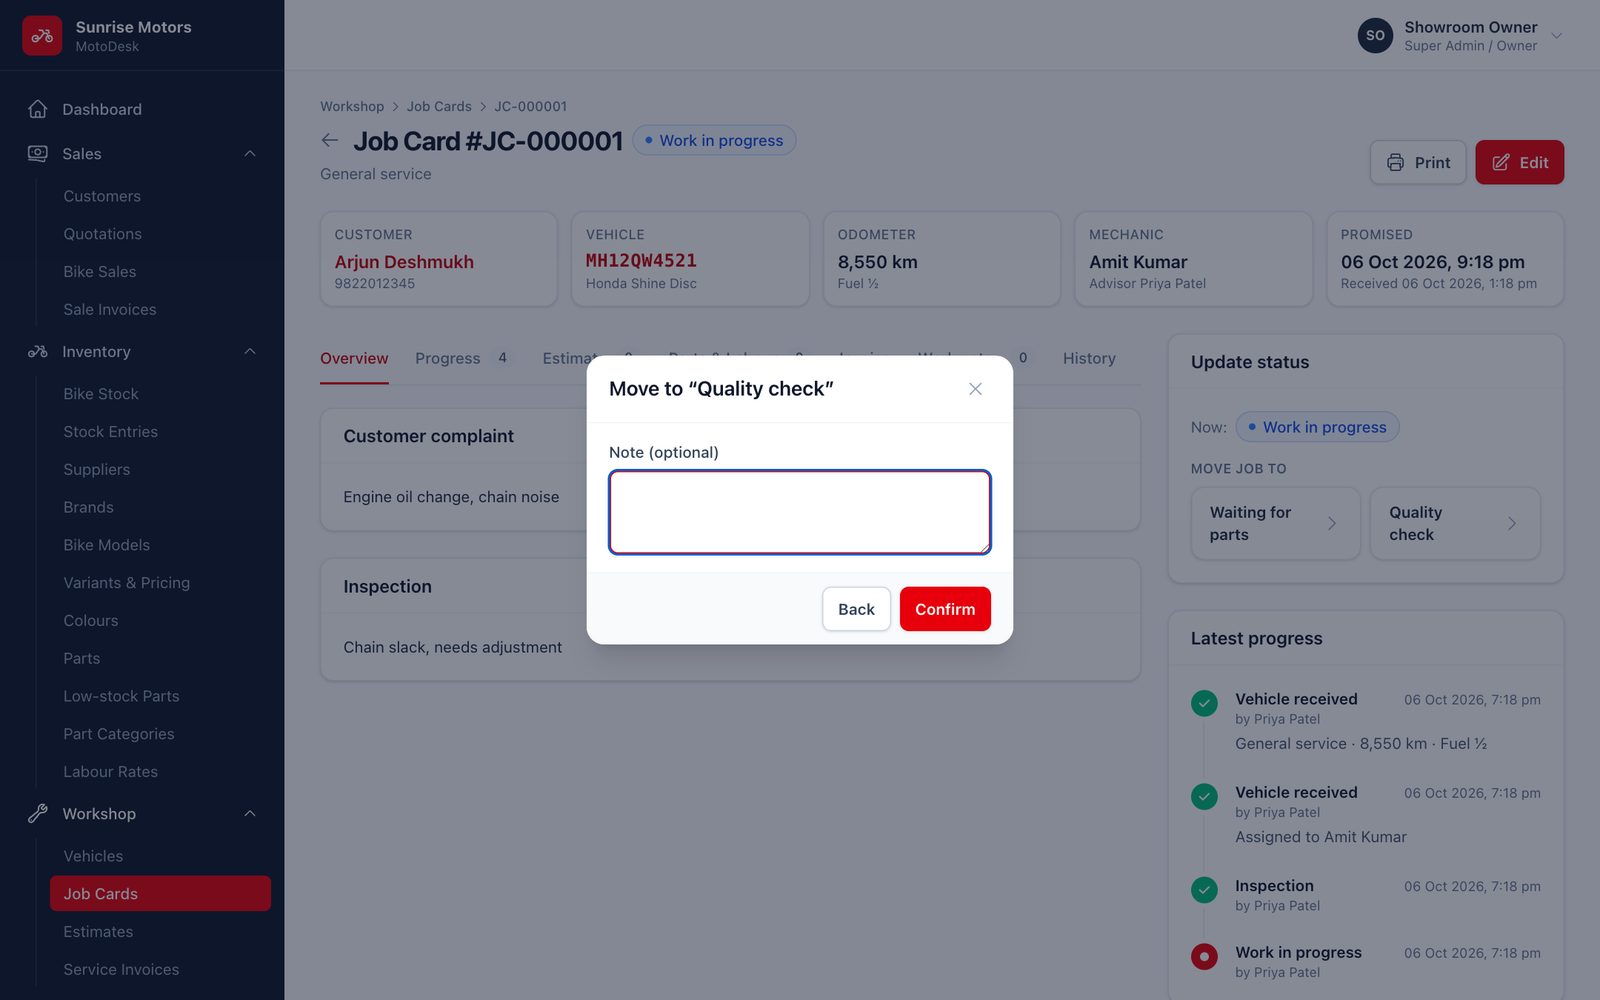Open customer Arjun Deshmukh link
Viewport: 1600px width, 1000px height.
404,262
